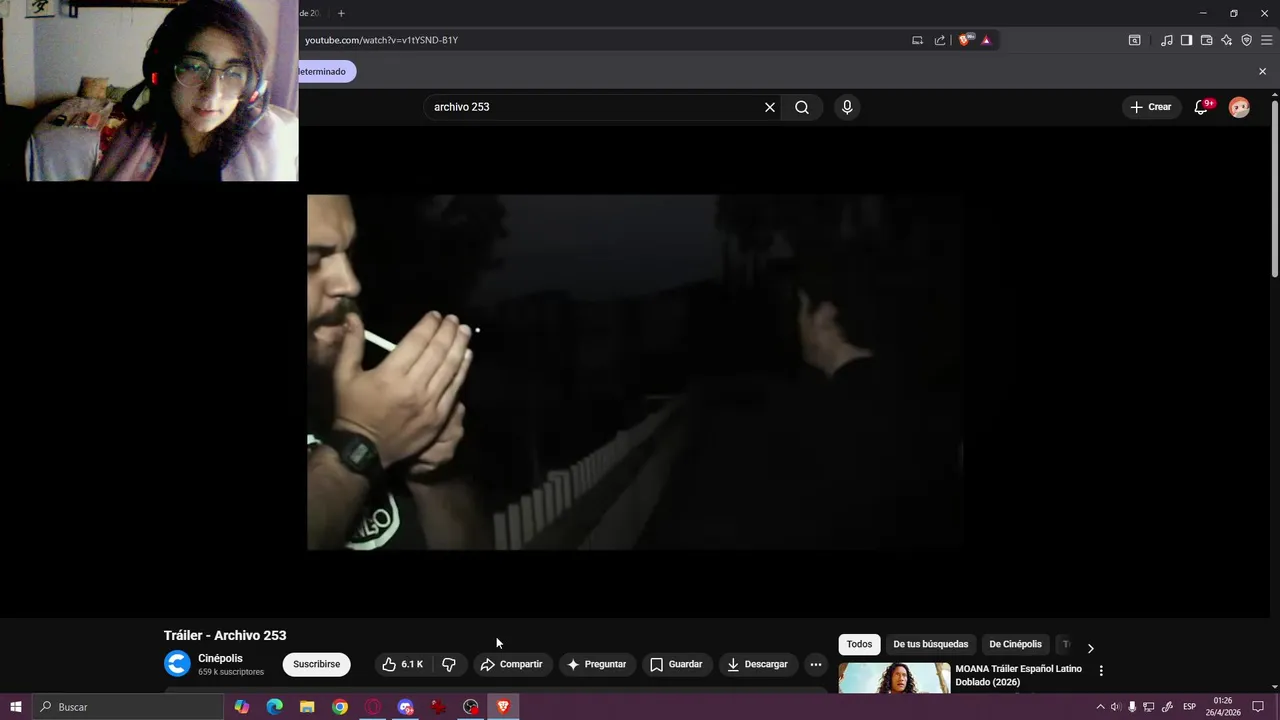Screen dimensions: 1280x720
Task: Open the YouTube notifications bell
Action: click(x=1202, y=107)
